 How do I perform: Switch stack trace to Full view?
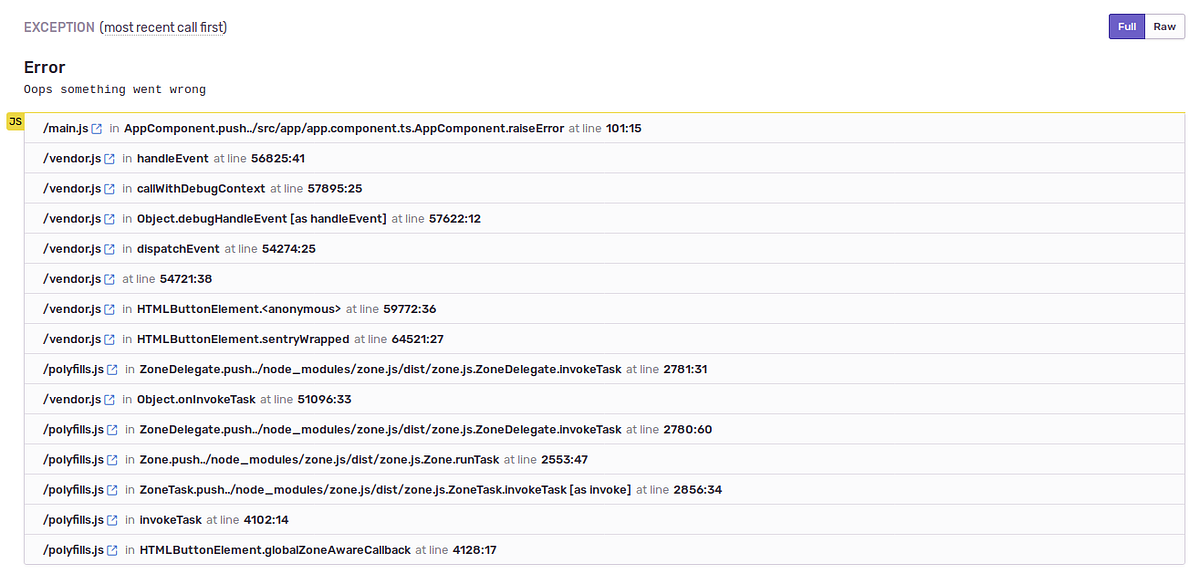tap(1127, 27)
